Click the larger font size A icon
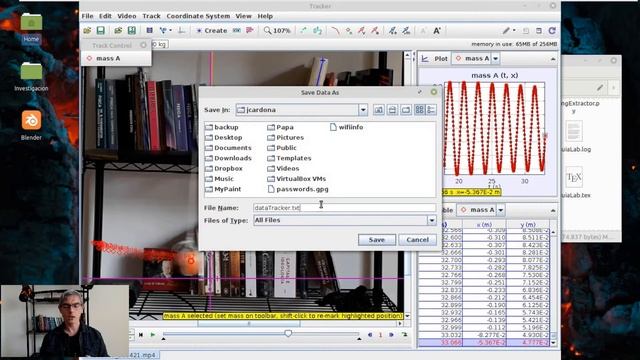The width and height of the screenshot is (640, 360). (437, 31)
